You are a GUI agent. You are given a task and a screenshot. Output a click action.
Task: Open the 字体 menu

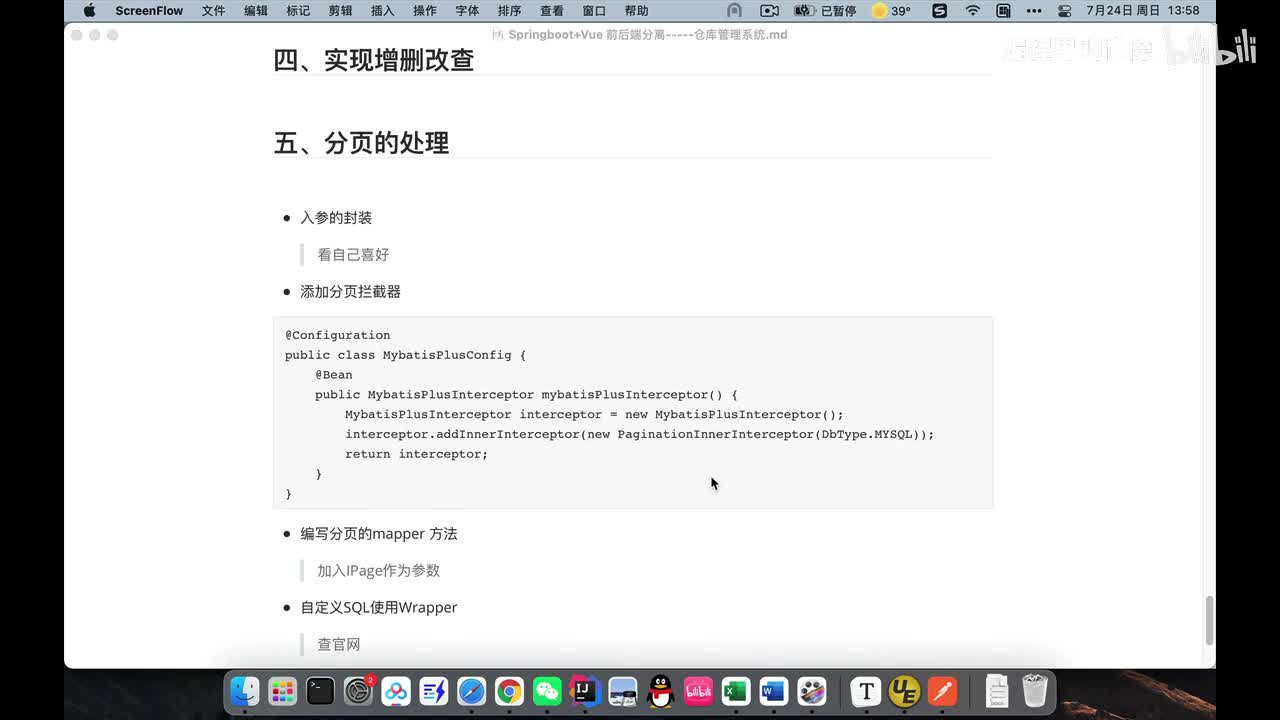pos(467,11)
